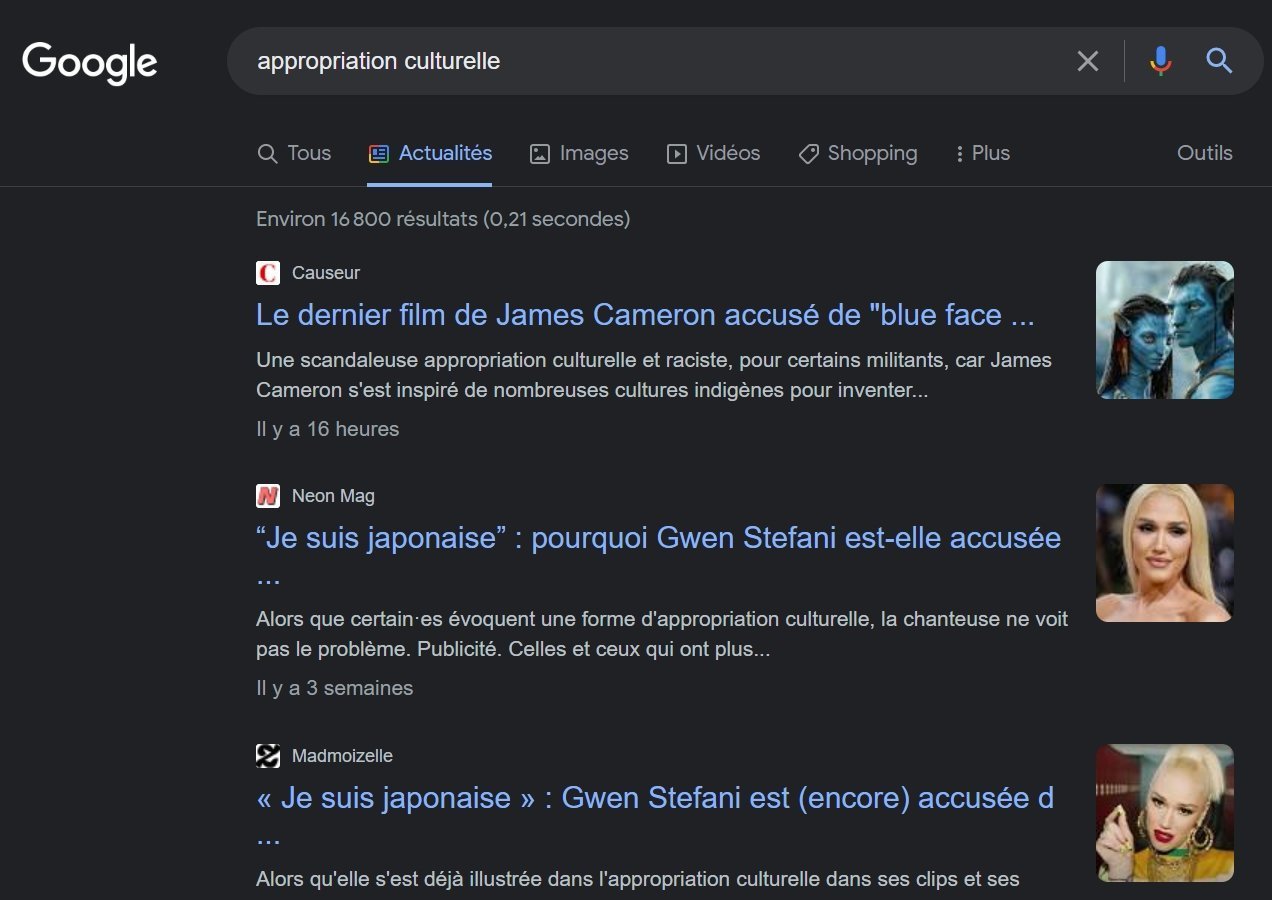1272x900 pixels.
Task: Click 'Il y a 16 heures' timestamp
Action: coord(327,429)
